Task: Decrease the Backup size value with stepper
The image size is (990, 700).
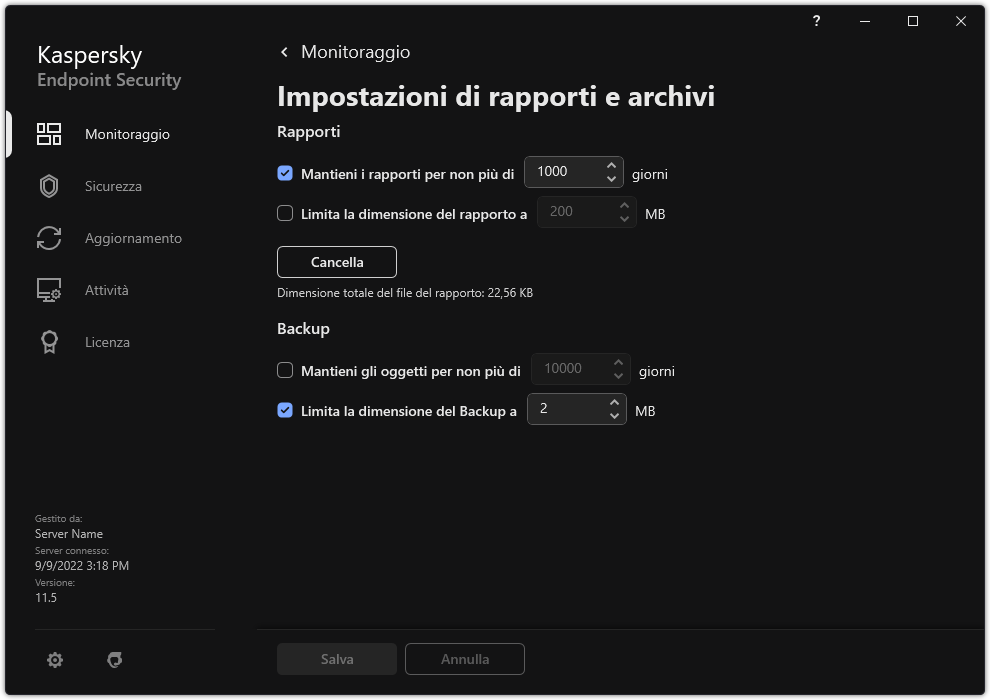Action: coord(614,414)
